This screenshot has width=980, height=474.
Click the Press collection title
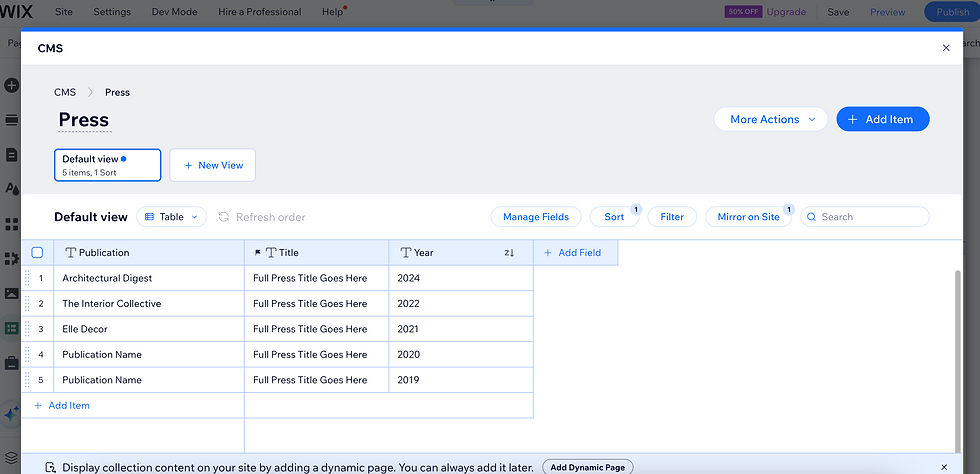[84, 119]
